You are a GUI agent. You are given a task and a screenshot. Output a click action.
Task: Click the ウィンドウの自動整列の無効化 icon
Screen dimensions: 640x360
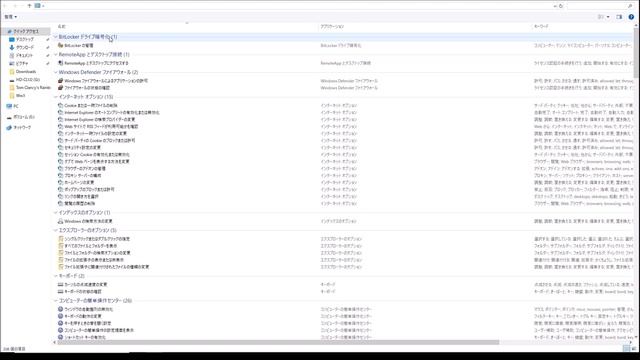[60, 309]
